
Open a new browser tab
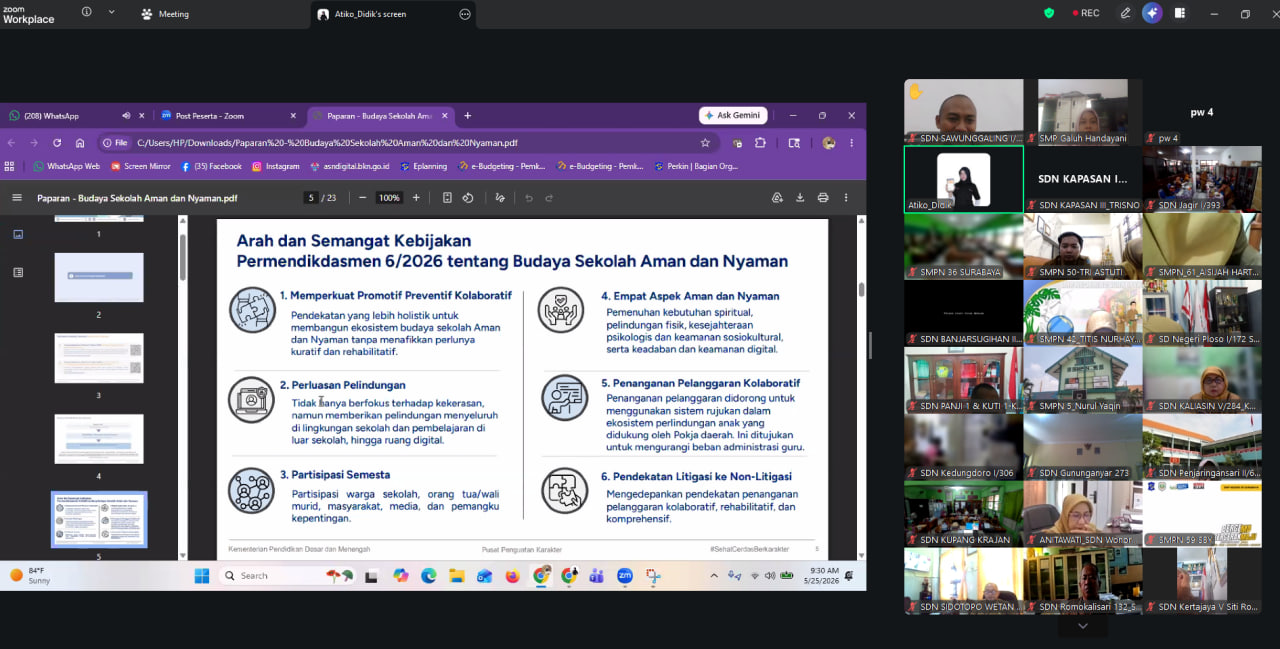[x=467, y=116]
